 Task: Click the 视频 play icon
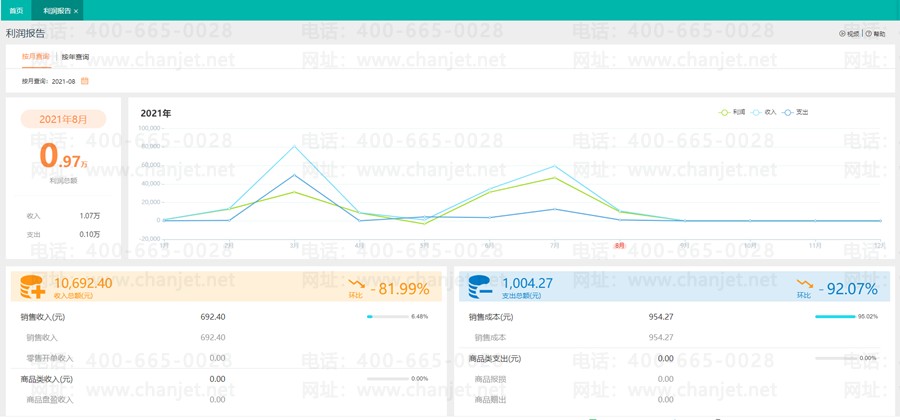pos(842,34)
